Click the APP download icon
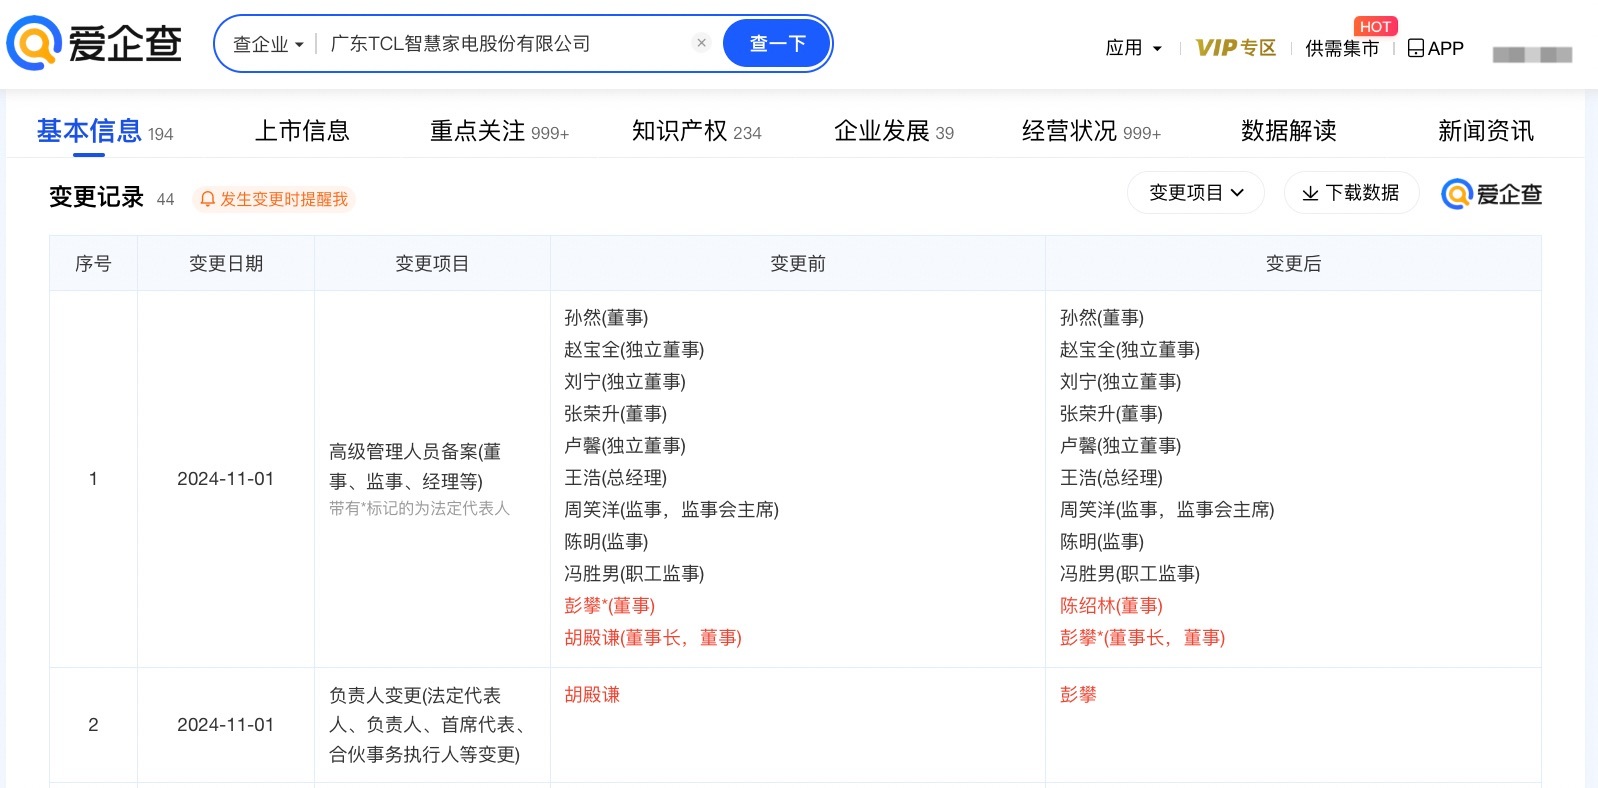This screenshot has width=1598, height=788. [1435, 48]
